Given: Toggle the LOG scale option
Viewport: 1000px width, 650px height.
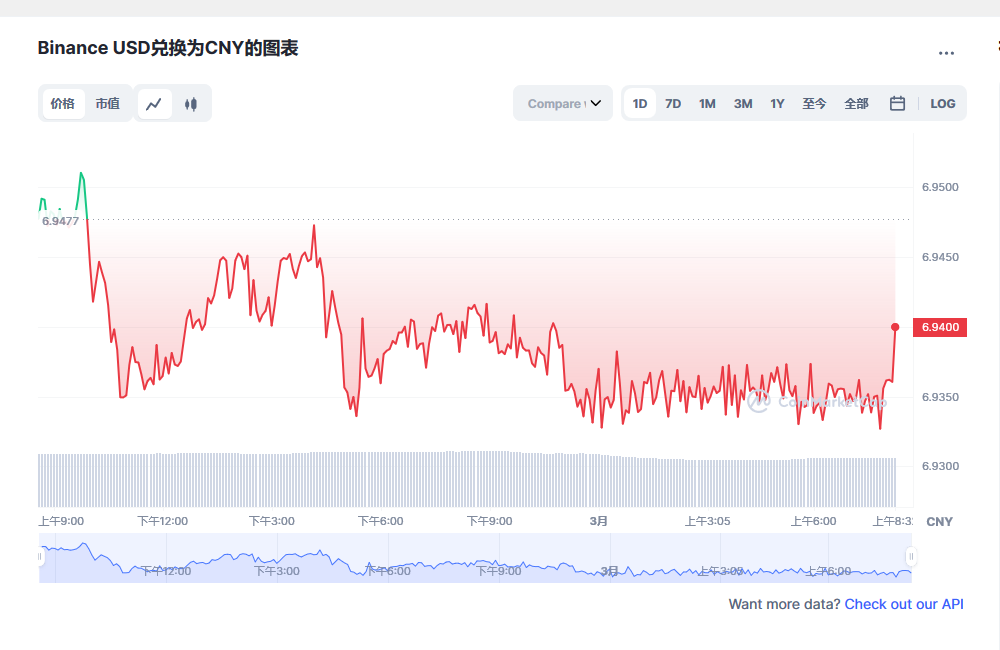Looking at the screenshot, I should (x=943, y=103).
